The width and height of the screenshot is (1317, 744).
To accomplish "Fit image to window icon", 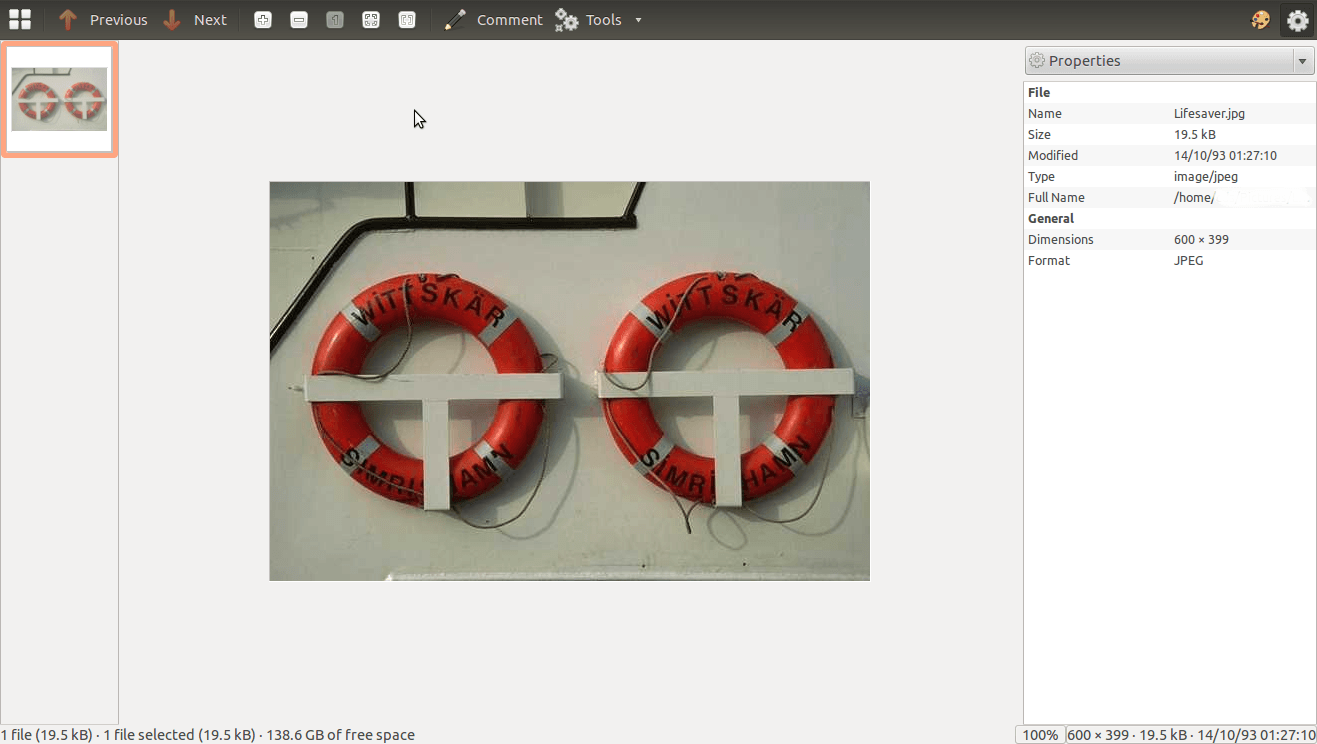I will tap(371, 19).
